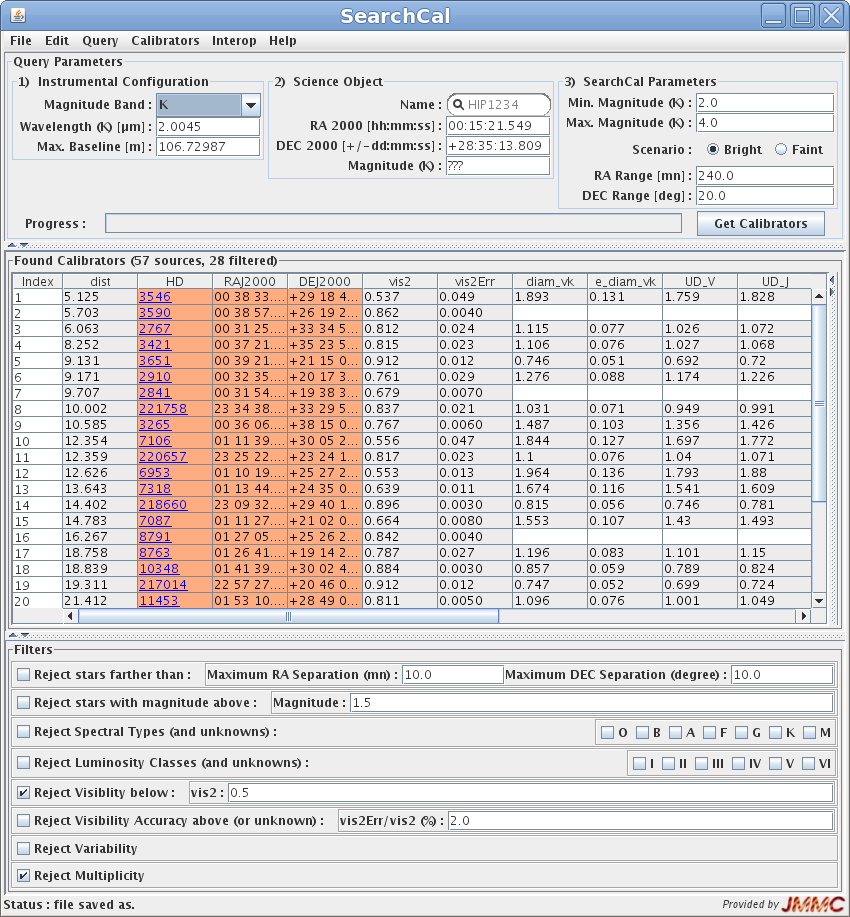850x917 pixels.
Task: Click the vis2 column header
Action: (400, 281)
